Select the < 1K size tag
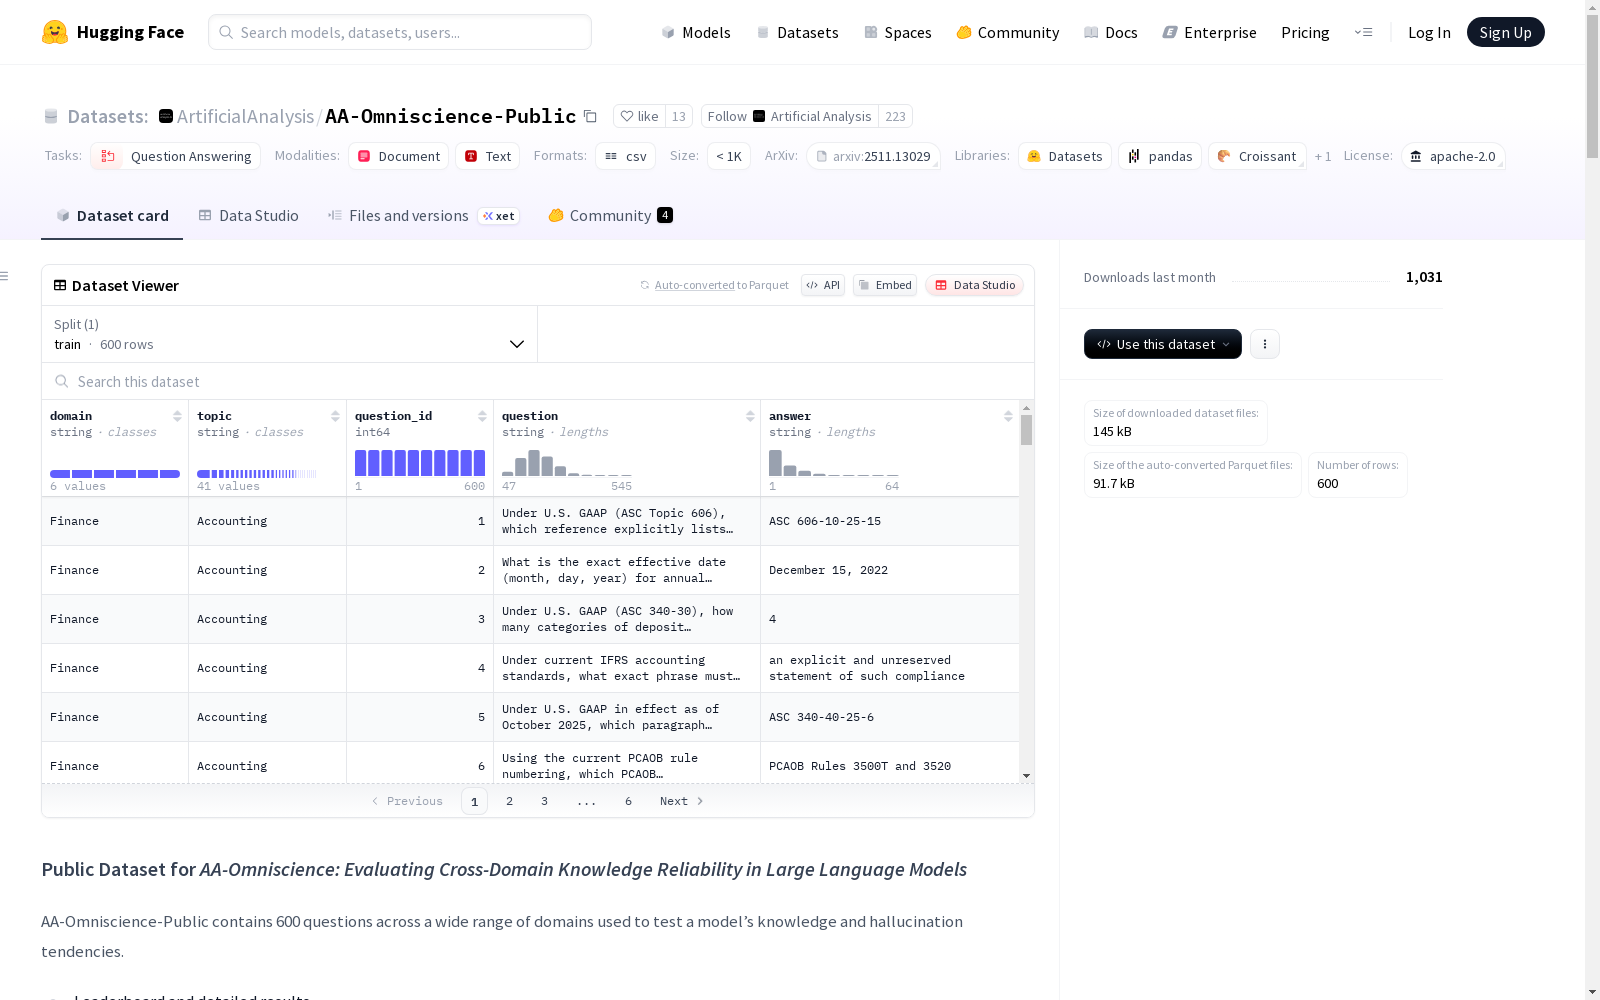The image size is (1600, 1000). 729,156
